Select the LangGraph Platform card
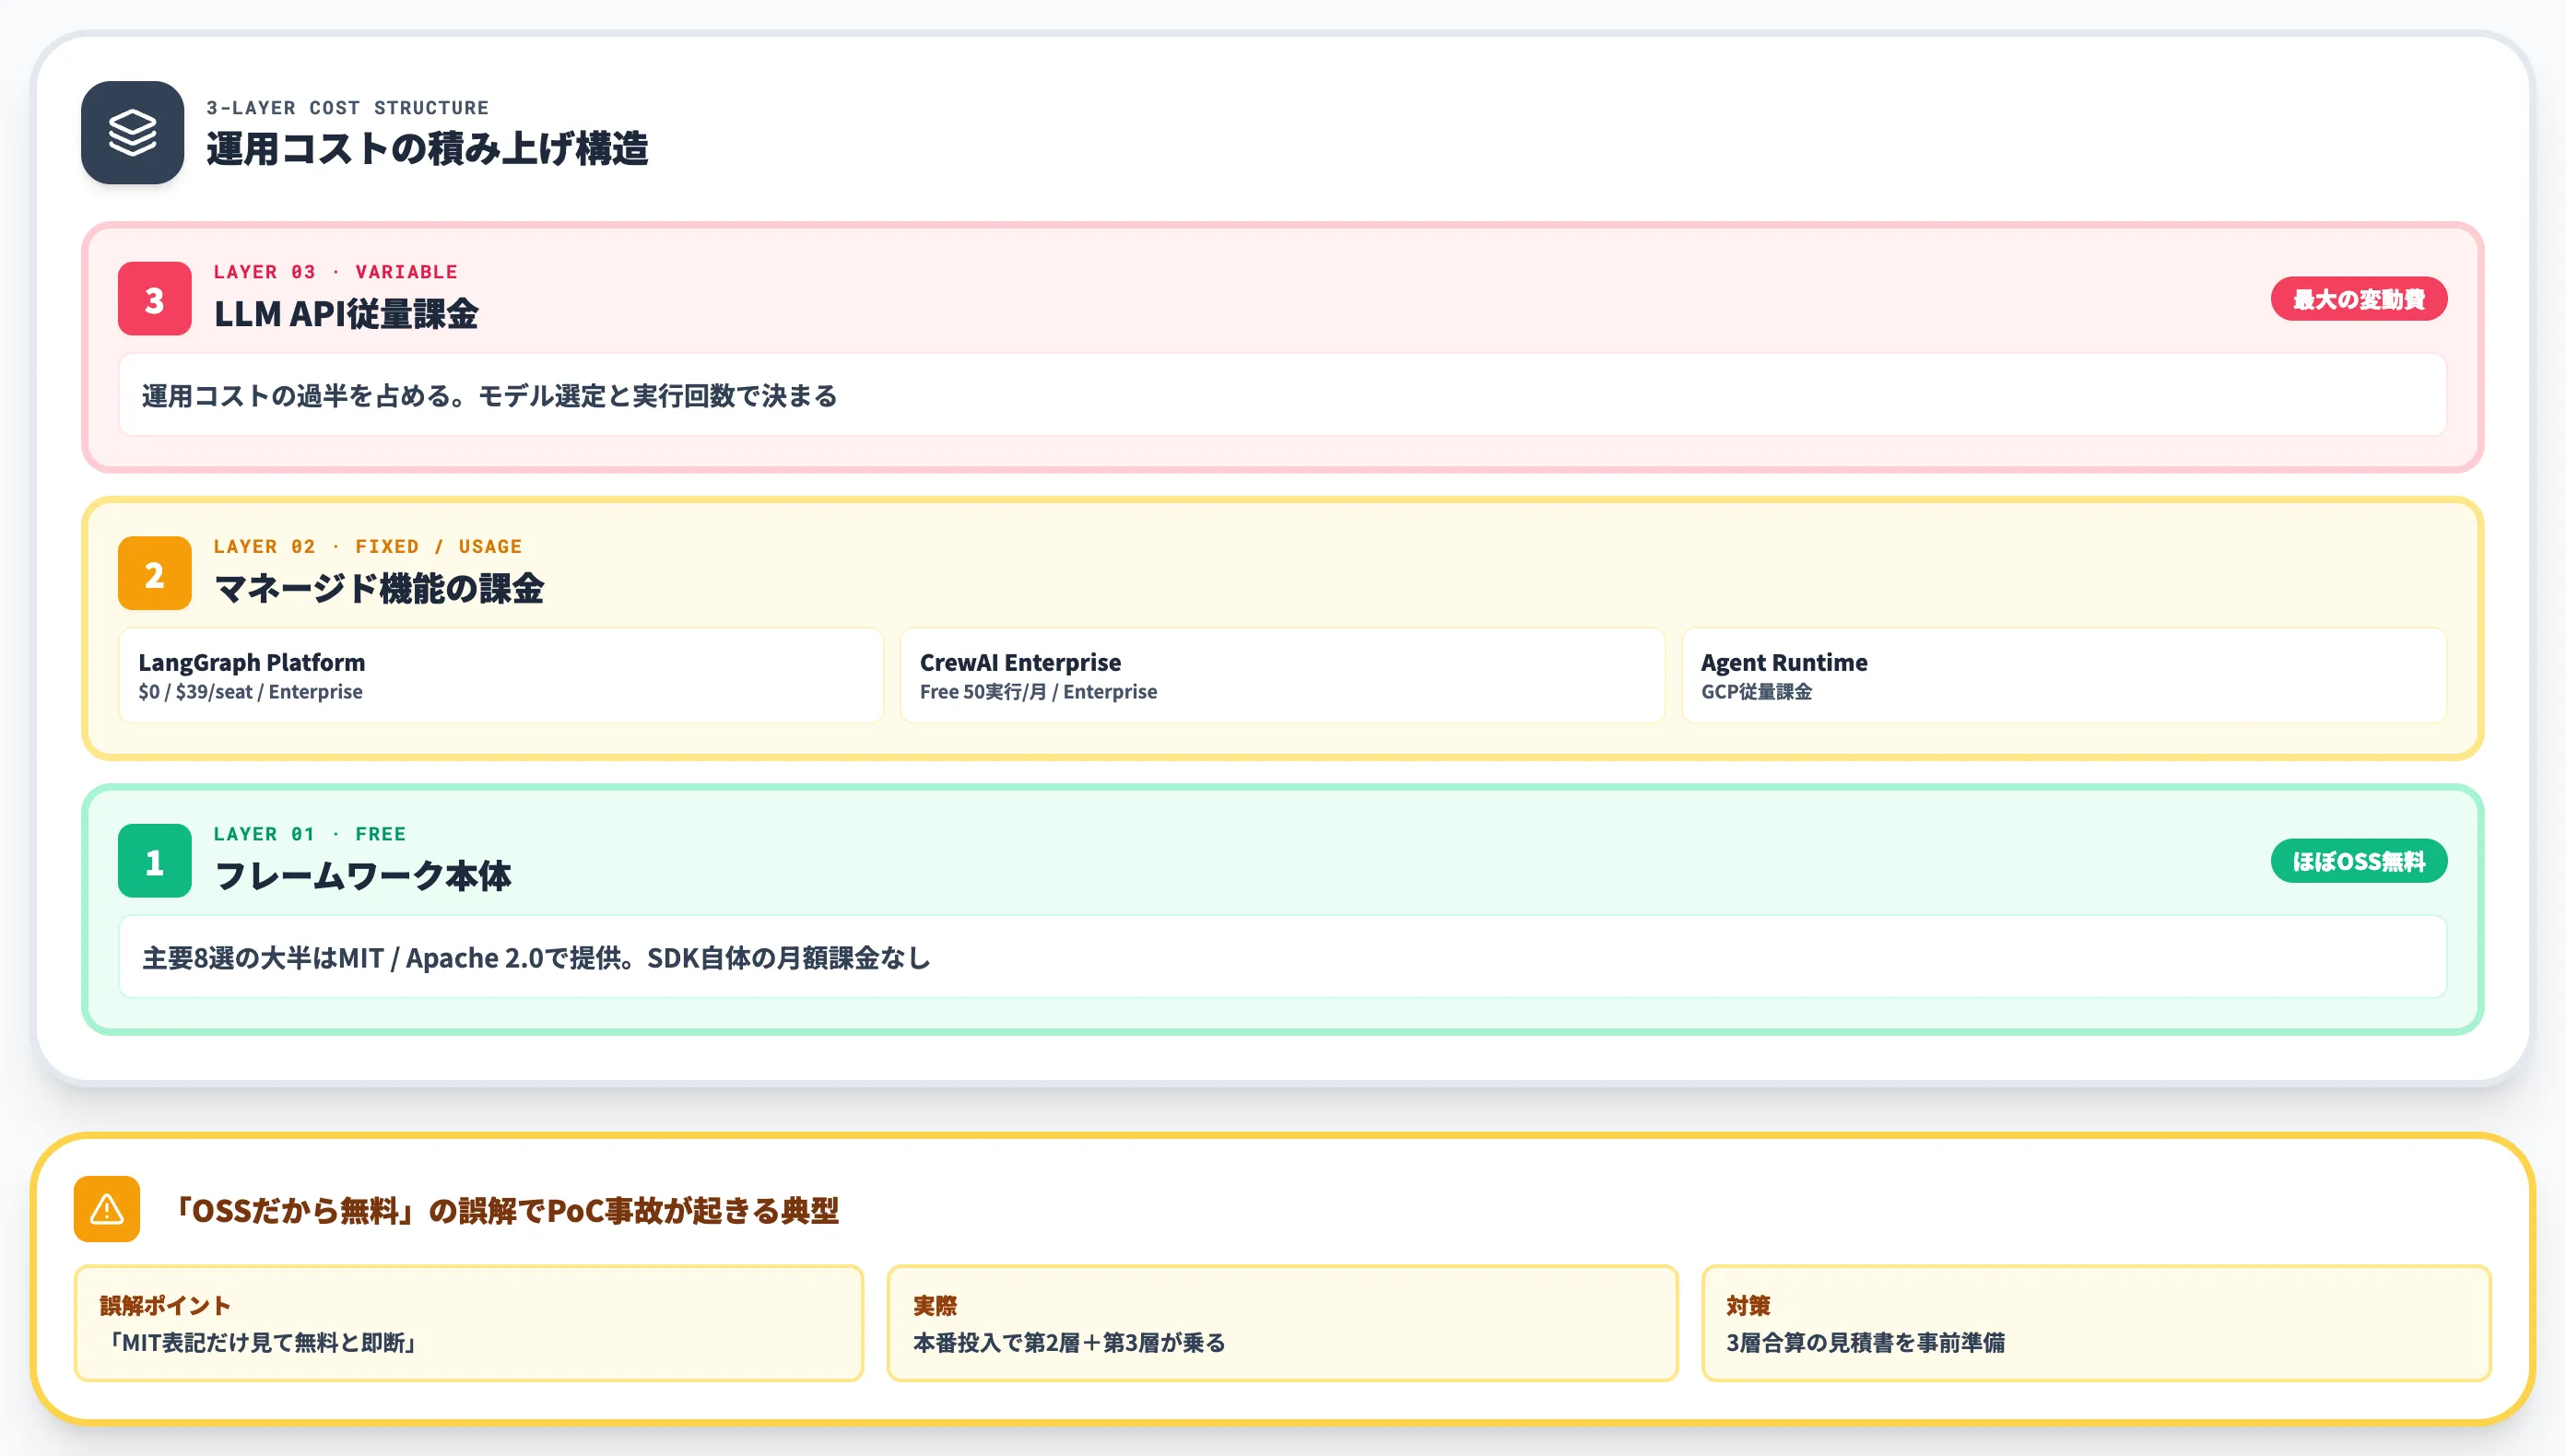The height and width of the screenshot is (1456, 2566). click(x=501, y=676)
